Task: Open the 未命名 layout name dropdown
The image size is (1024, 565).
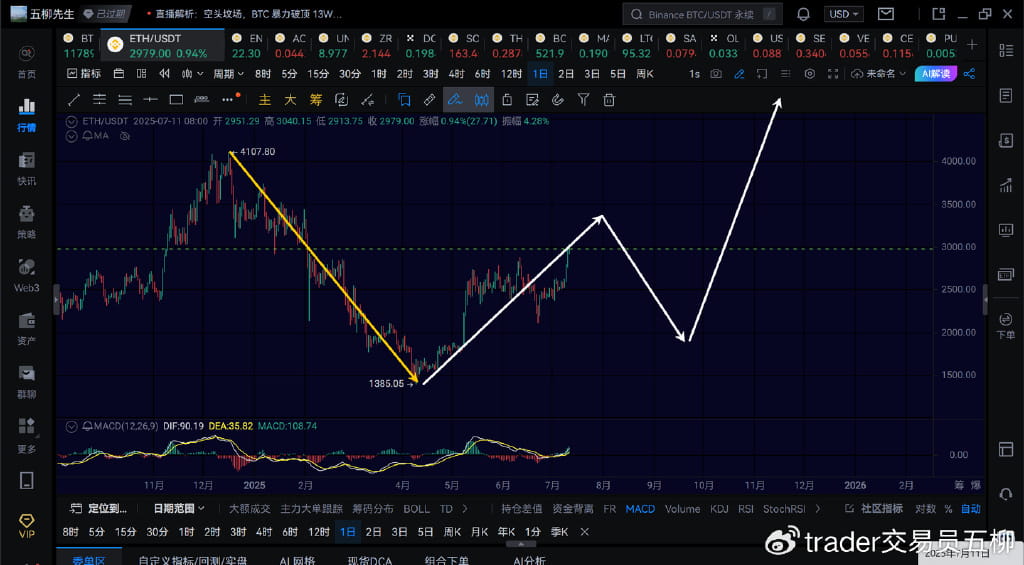Action: (878, 74)
